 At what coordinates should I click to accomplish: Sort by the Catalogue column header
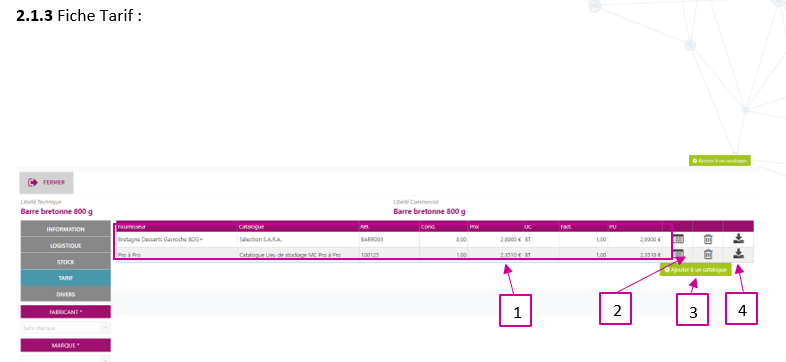[x=298, y=227]
